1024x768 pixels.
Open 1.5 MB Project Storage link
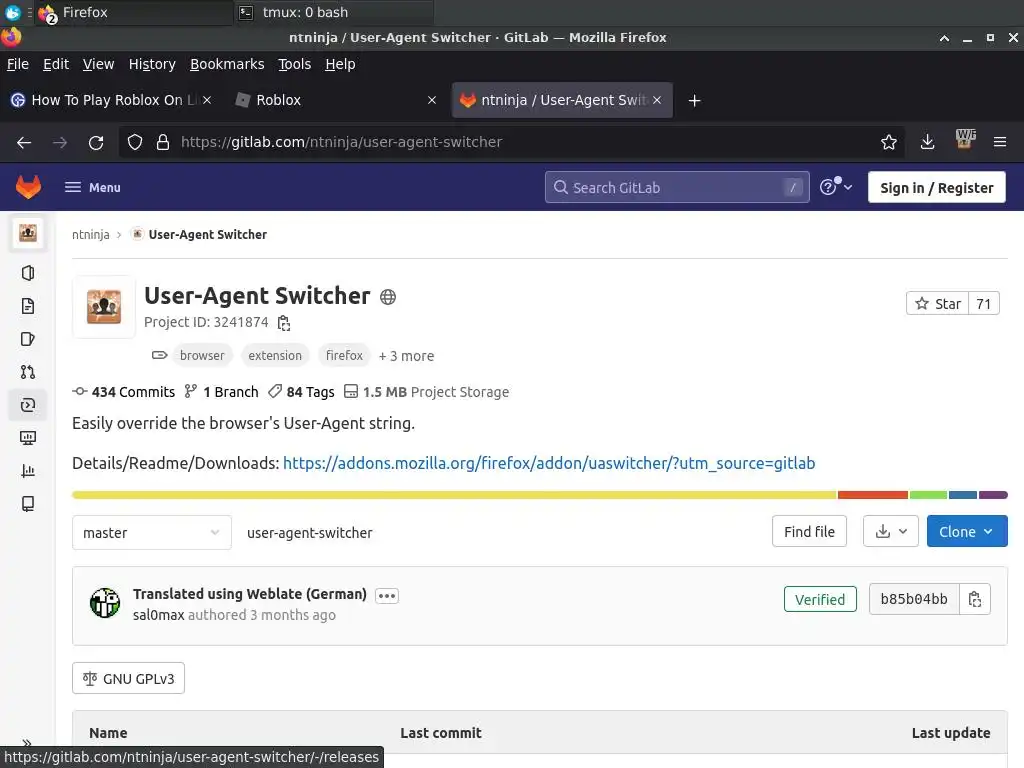pyautogui.click(x=426, y=392)
